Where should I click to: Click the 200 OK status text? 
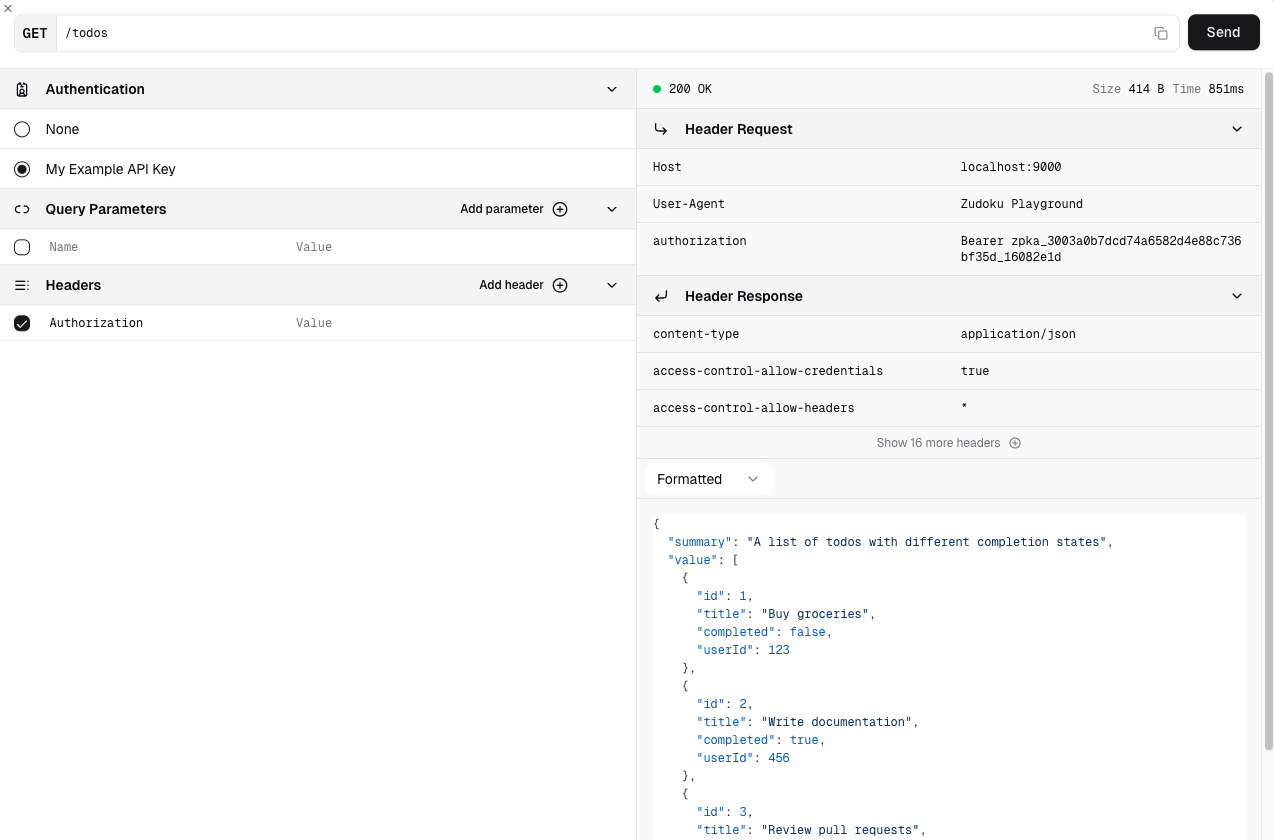[690, 89]
